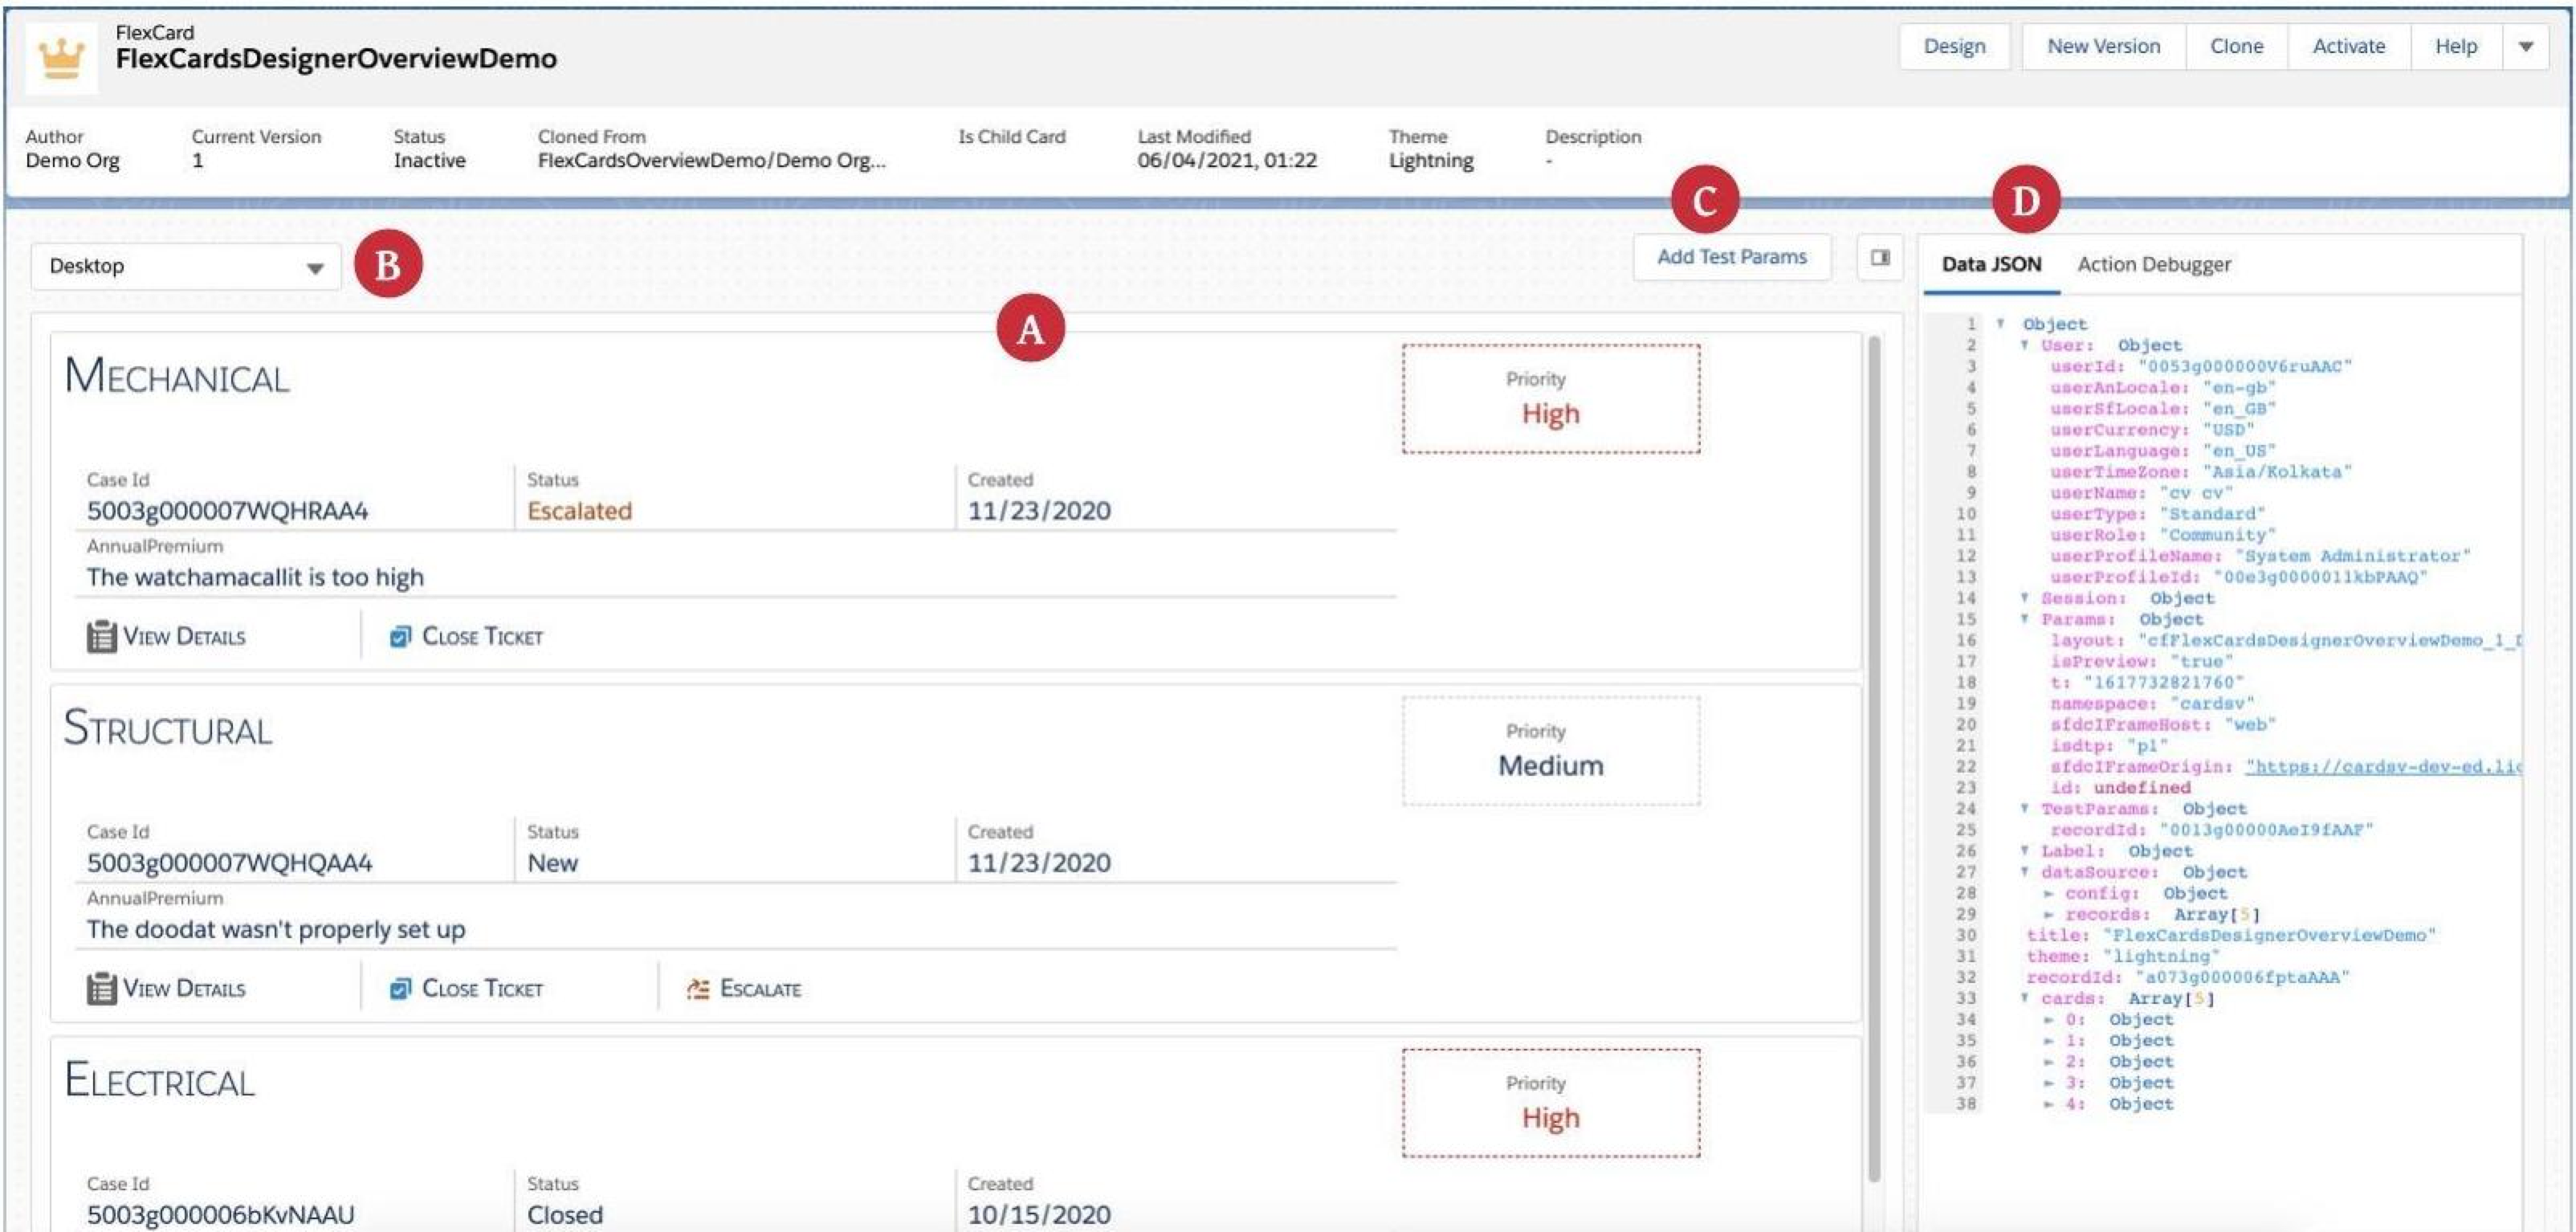The image size is (2576, 1232).
Task: Collapse the cards Array node
Action: pos(2024,997)
